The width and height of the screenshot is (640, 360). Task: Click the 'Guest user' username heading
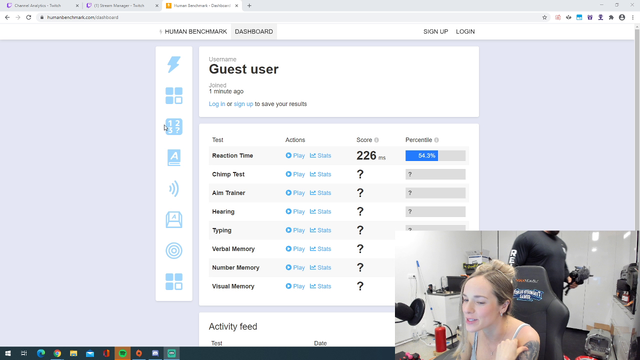[x=244, y=69]
